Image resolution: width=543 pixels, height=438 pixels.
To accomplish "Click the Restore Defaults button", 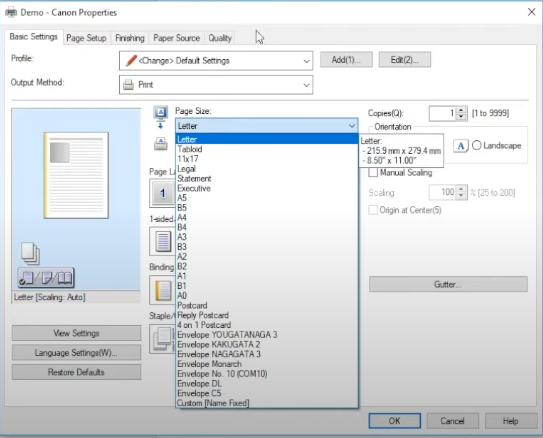I will pyautogui.click(x=77, y=372).
